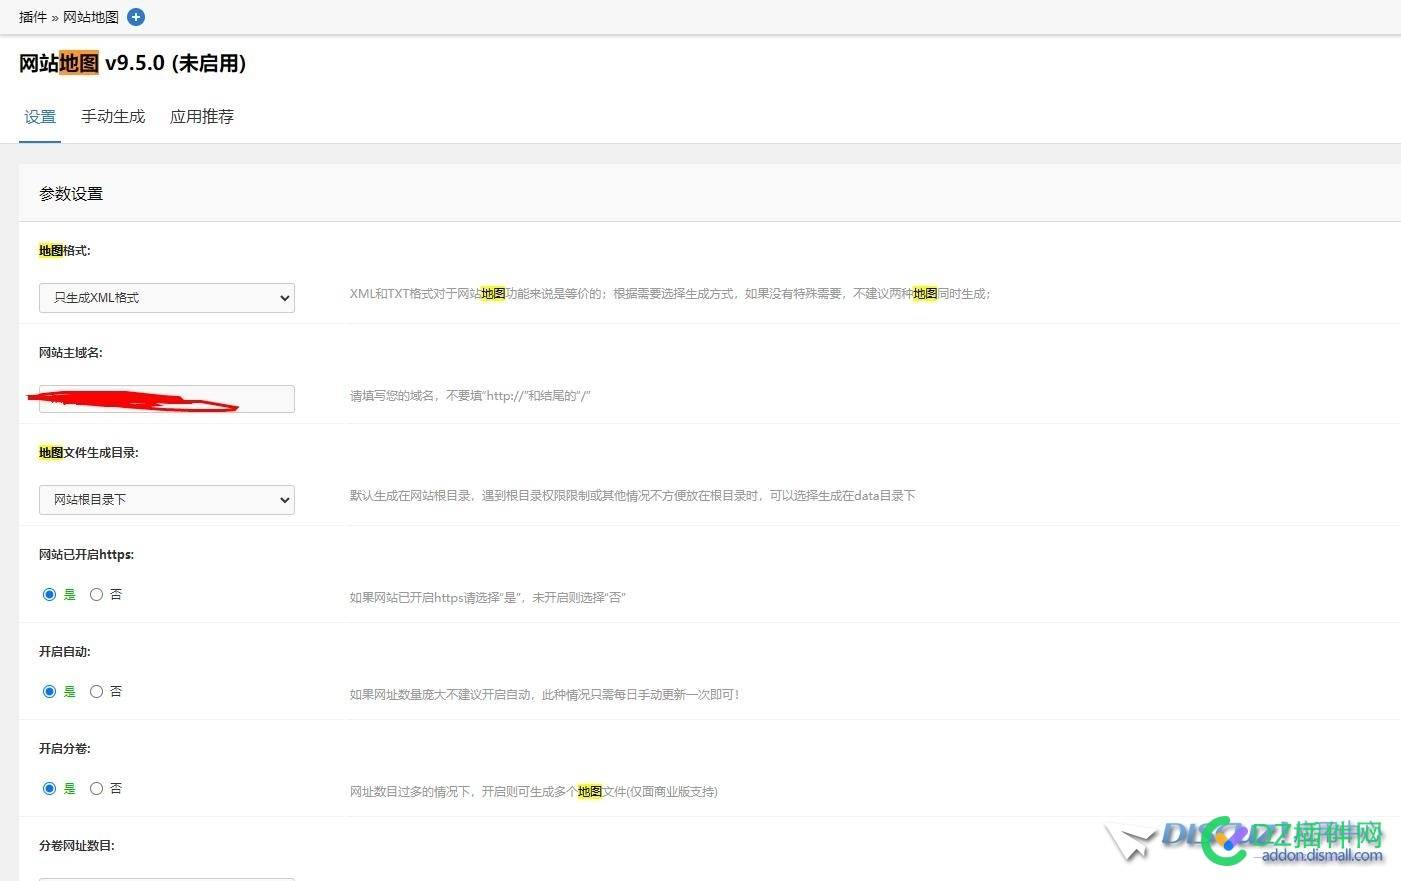Click the 网站主域名 input field
The image size is (1401, 881).
167,399
